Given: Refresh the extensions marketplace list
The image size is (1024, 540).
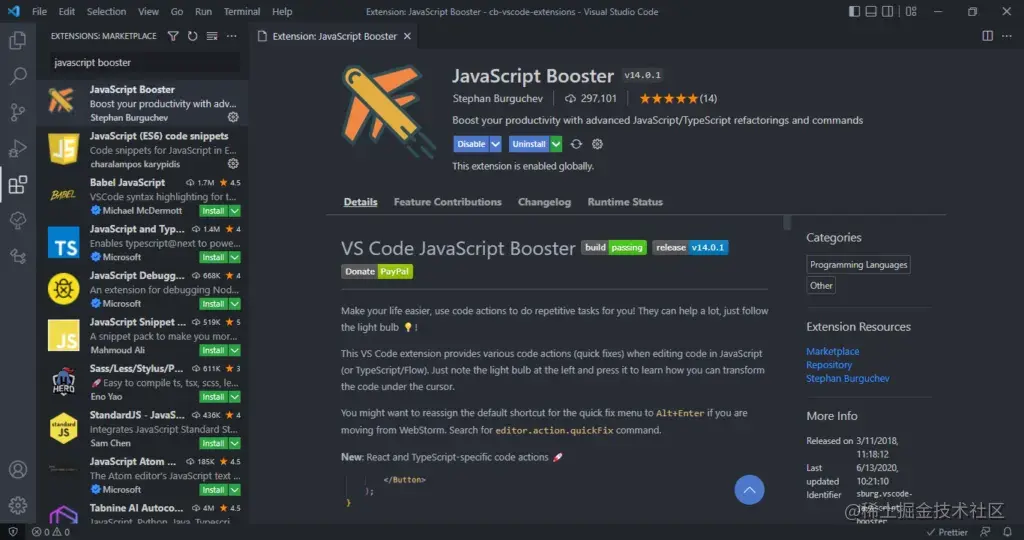Looking at the screenshot, I should tap(193, 36).
